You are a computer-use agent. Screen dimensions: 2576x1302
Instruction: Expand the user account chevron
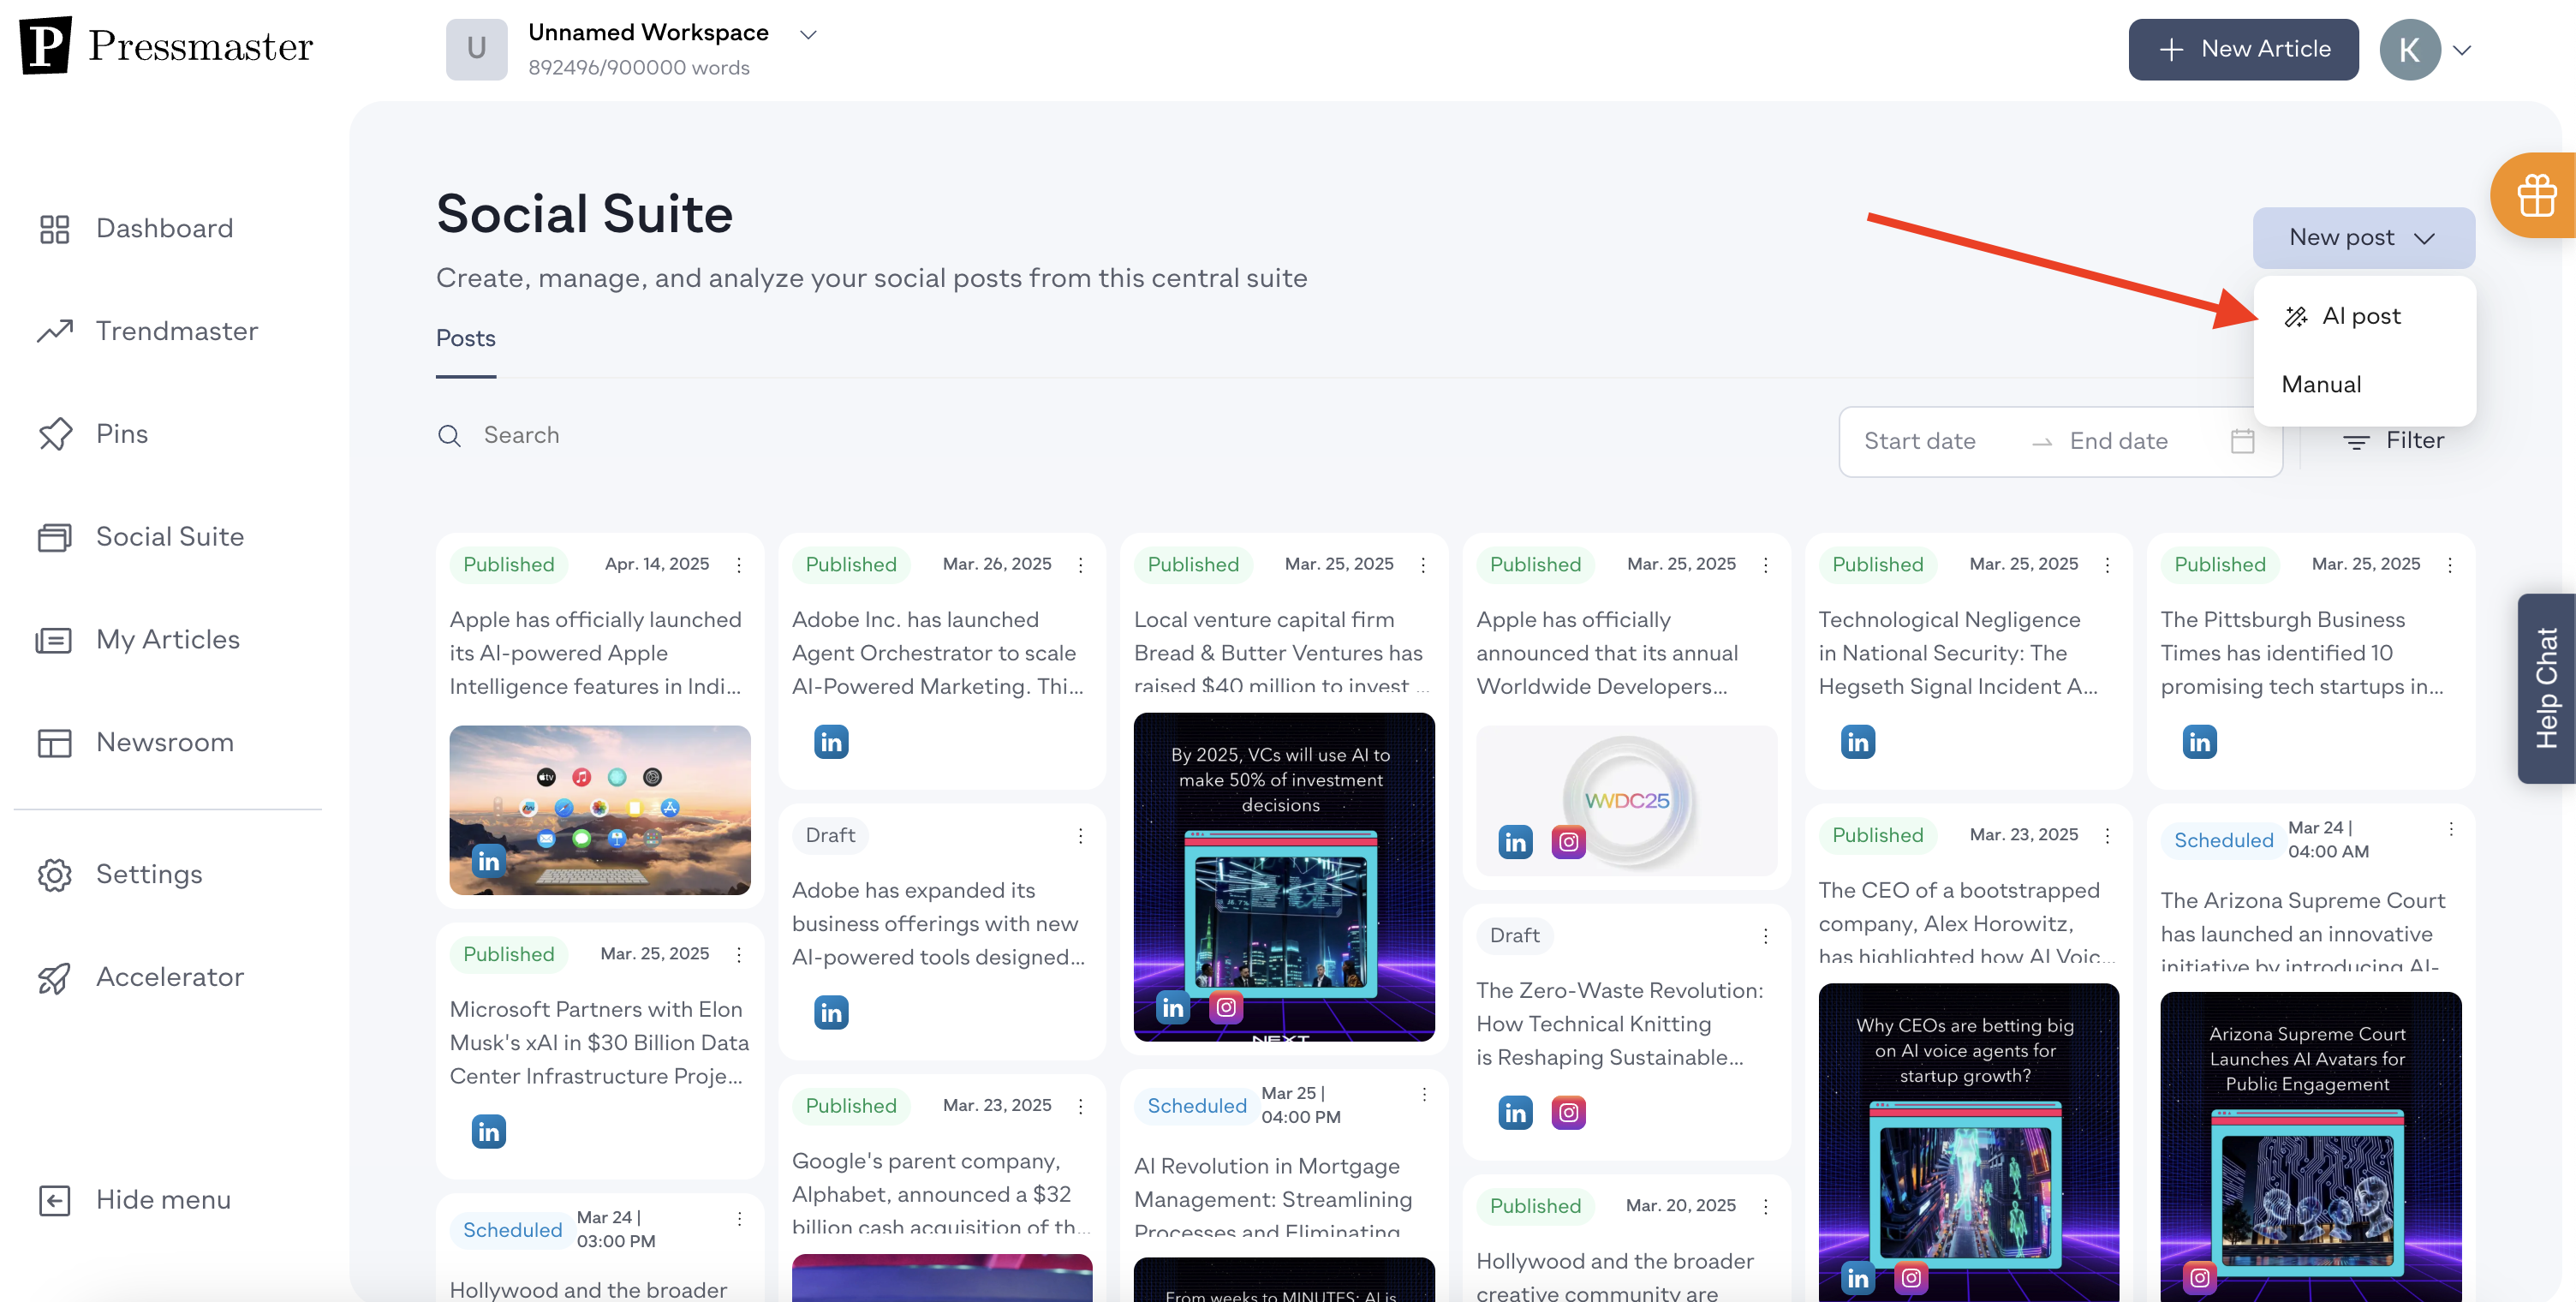click(x=2461, y=50)
